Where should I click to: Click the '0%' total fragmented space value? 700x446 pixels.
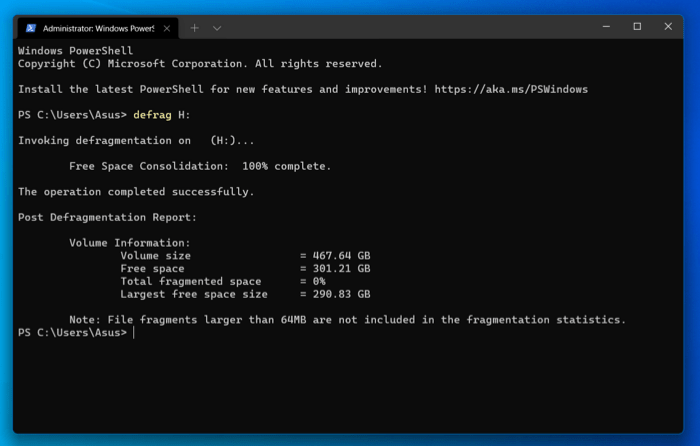pos(319,281)
